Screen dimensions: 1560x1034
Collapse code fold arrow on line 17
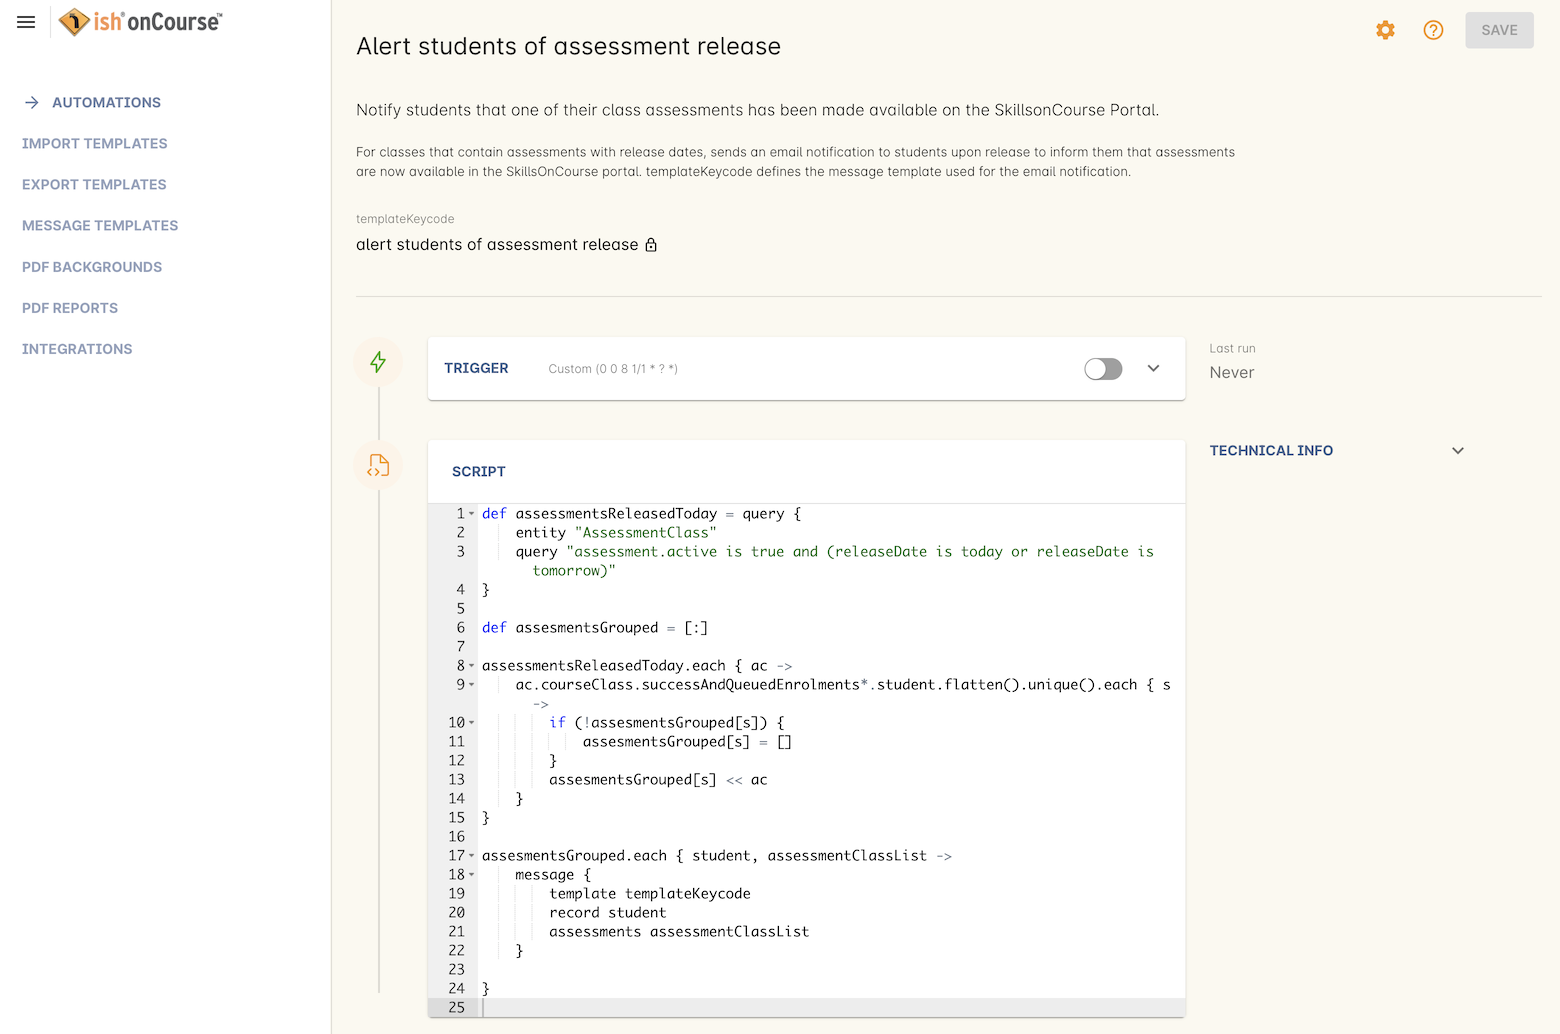tap(472, 856)
